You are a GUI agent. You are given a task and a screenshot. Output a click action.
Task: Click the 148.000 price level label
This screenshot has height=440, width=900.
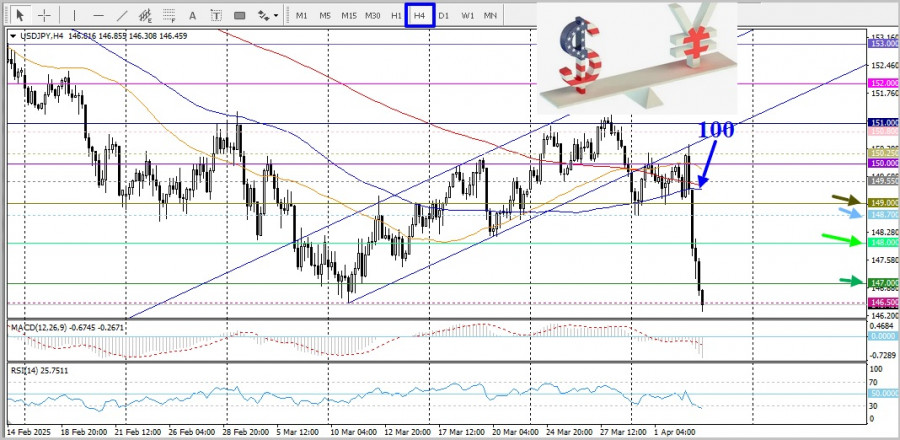pos(884,243)
